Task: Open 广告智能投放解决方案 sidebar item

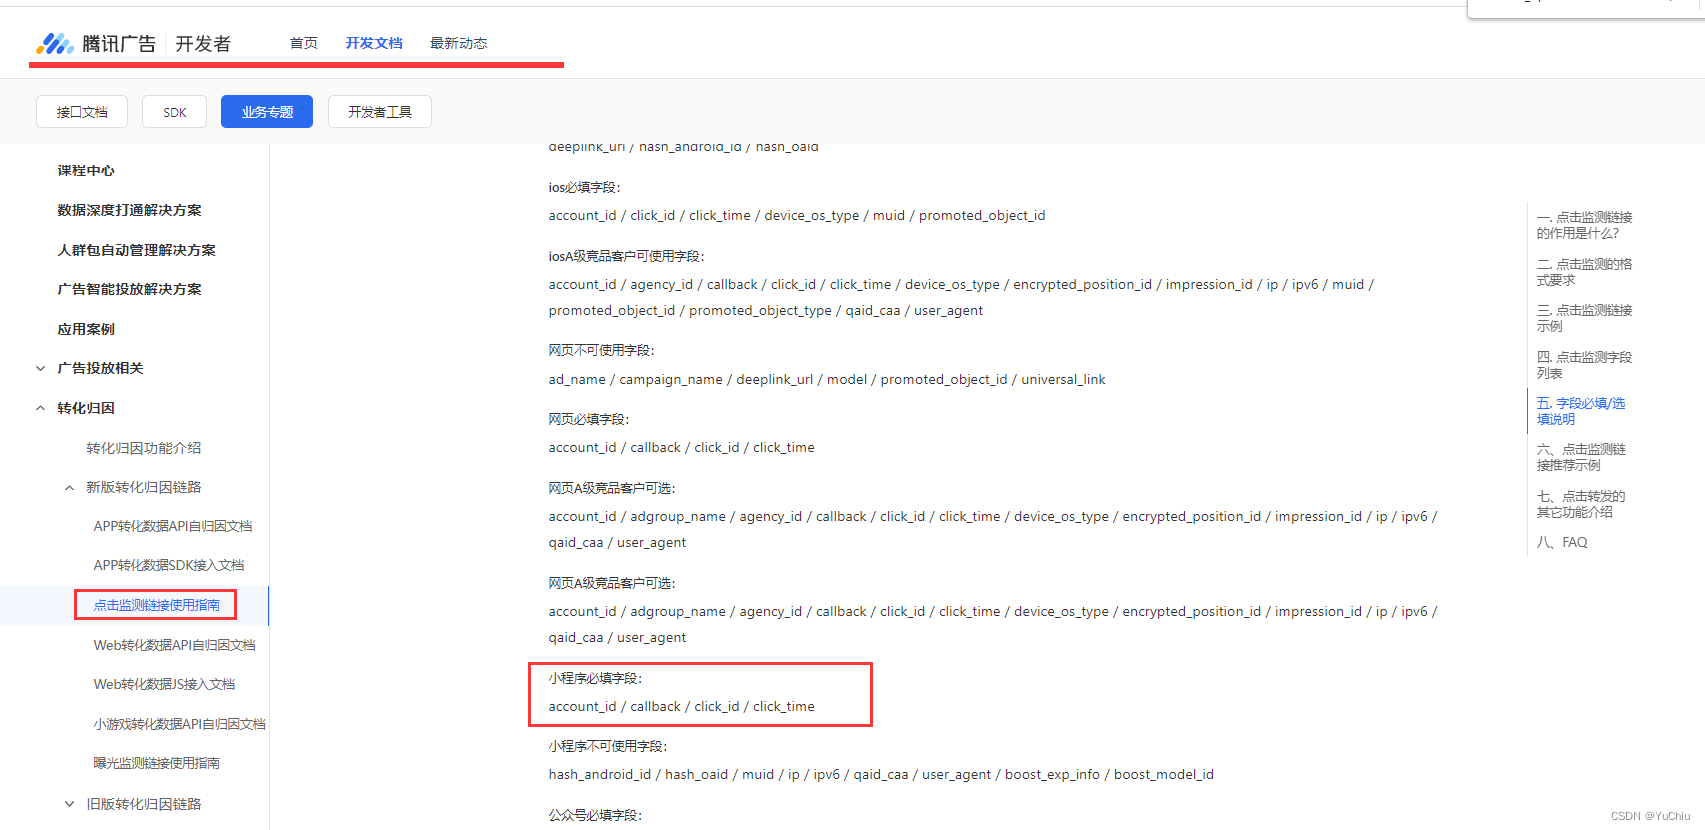Action: (x=129, y=289)
